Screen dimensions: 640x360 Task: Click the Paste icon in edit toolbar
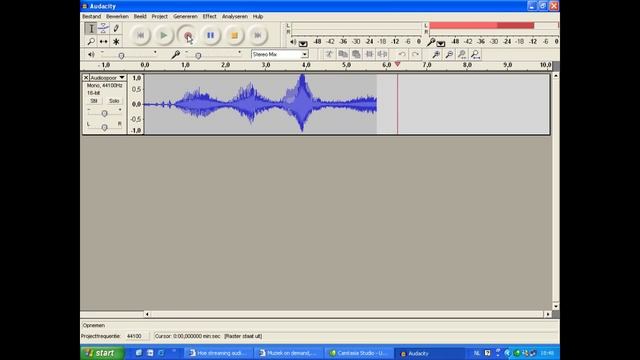point(356,54)
